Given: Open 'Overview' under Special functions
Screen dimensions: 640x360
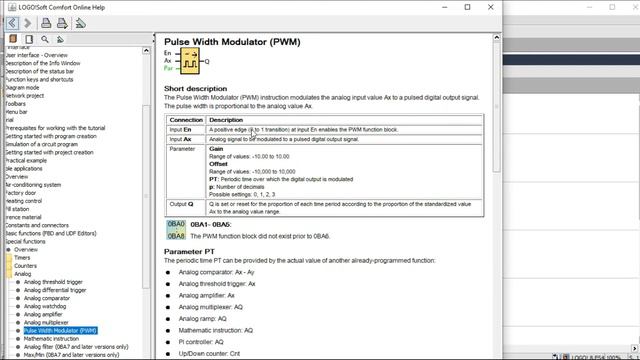Looking at the screenshot, I should click(x=26, y=250).
